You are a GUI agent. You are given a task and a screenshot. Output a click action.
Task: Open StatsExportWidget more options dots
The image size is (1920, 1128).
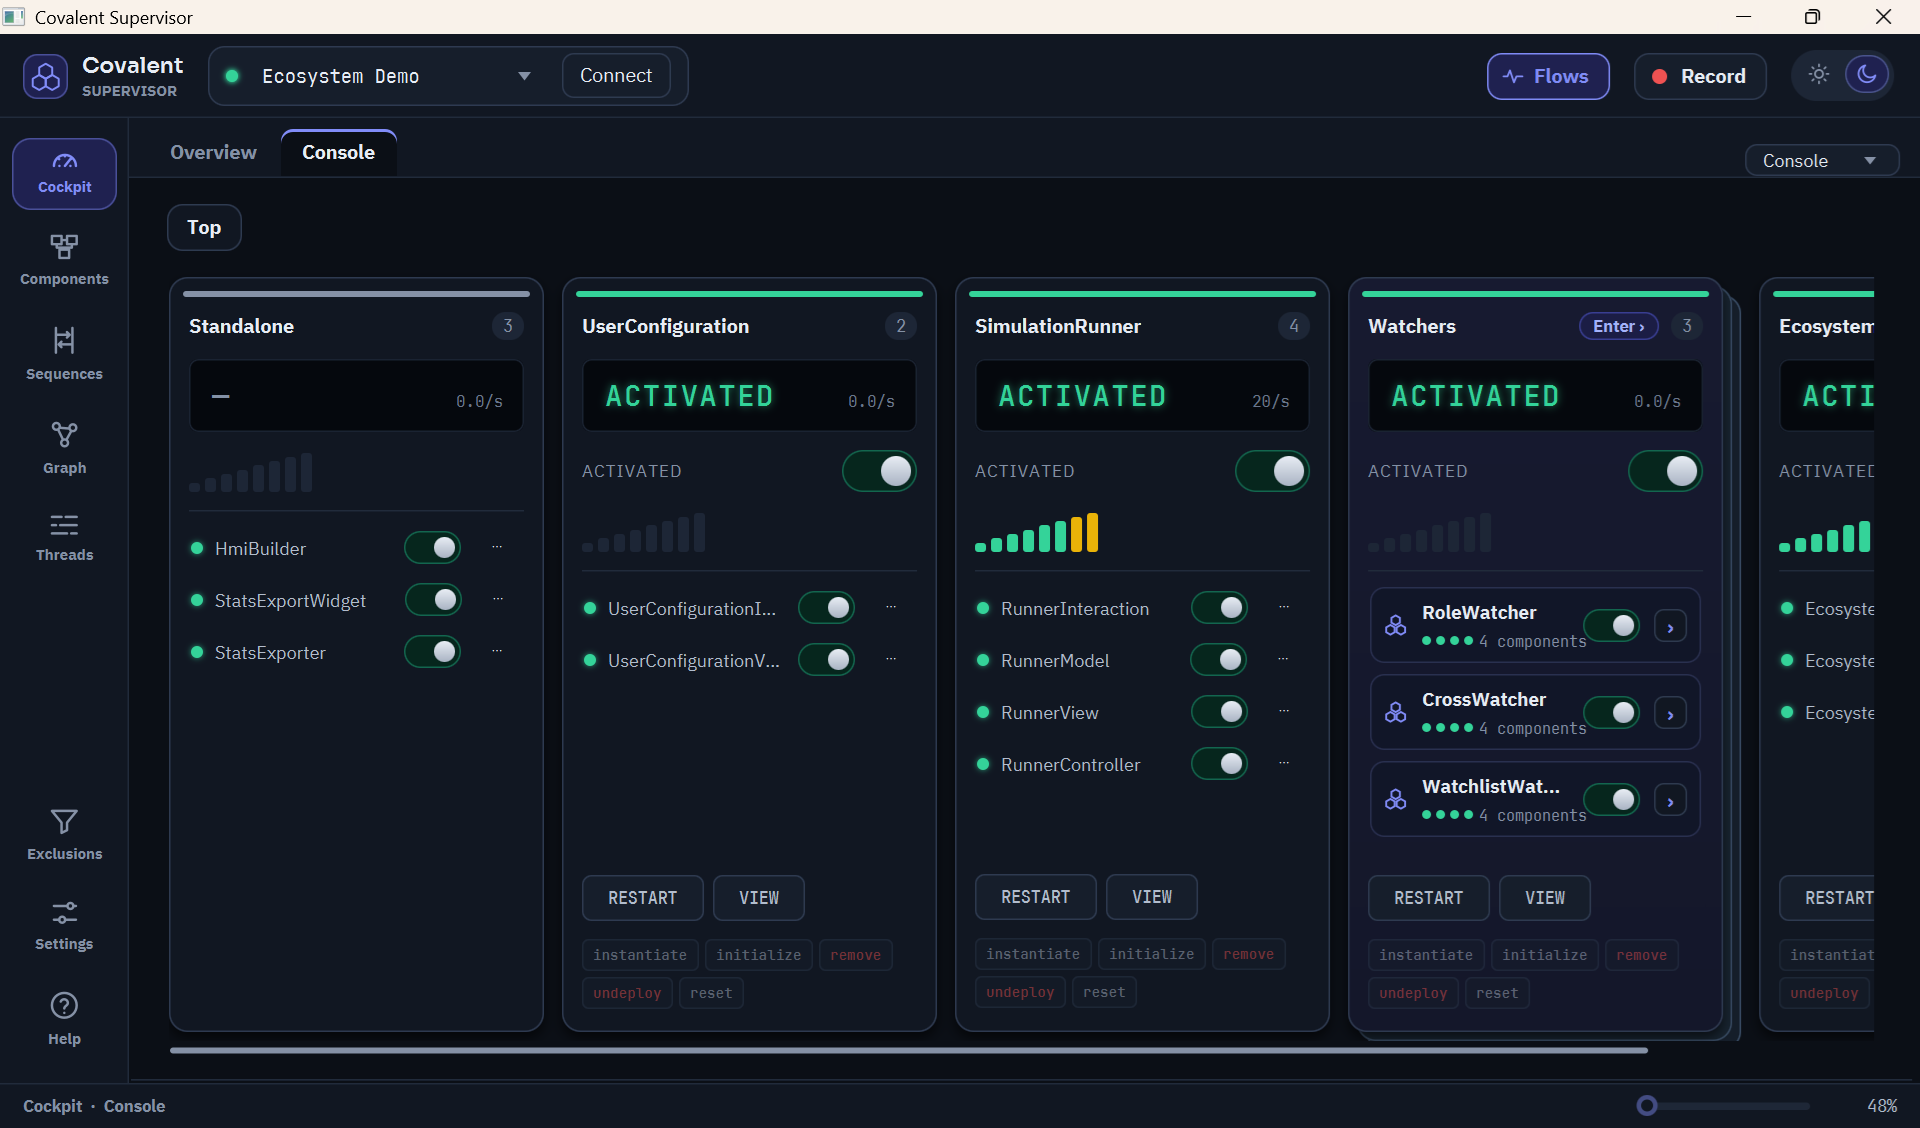[497, 599]
